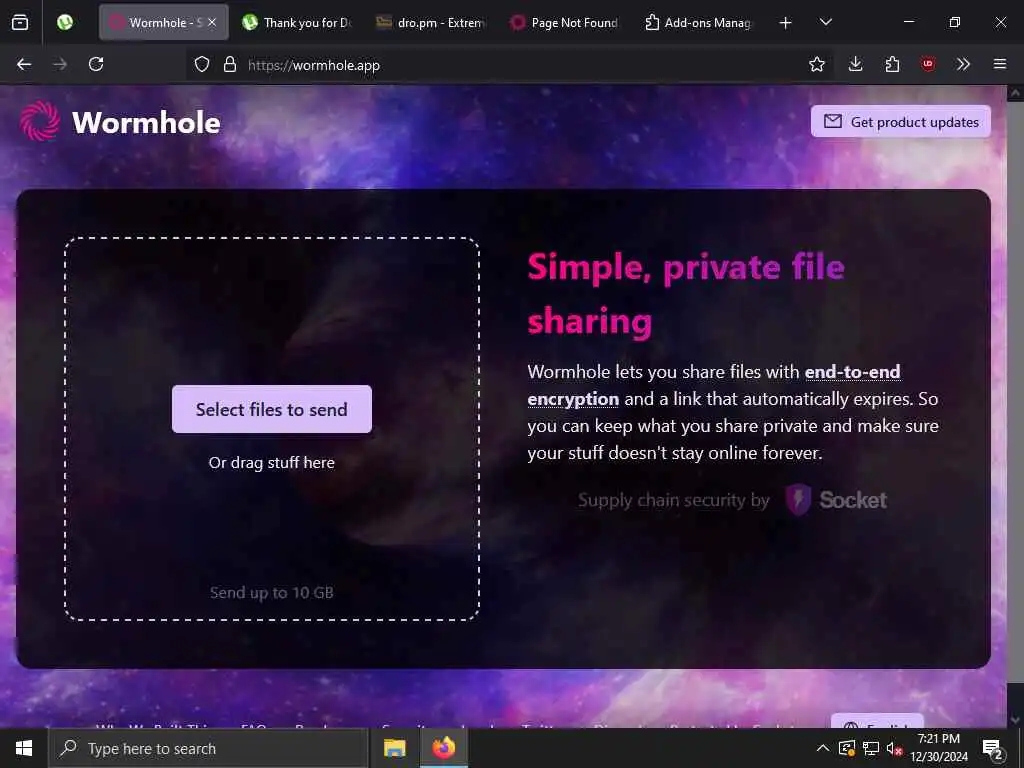Switch to the Page Not Found tab

pos(565,23)
